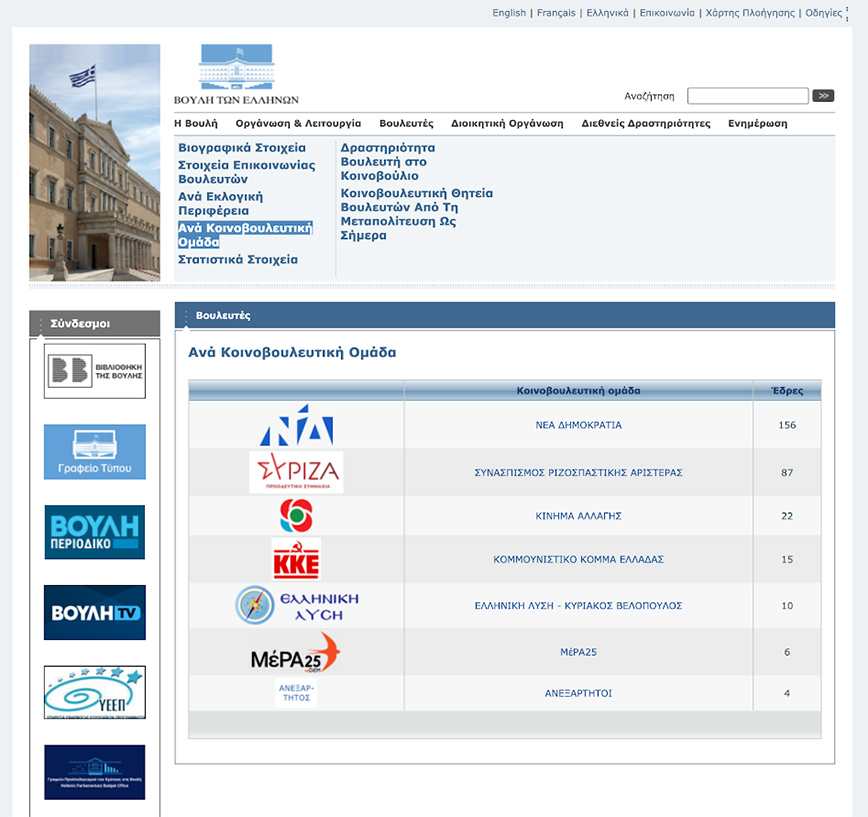Open the Parliament Library sidebar banner
The image size is (868, 817).
tap(95, 371)
